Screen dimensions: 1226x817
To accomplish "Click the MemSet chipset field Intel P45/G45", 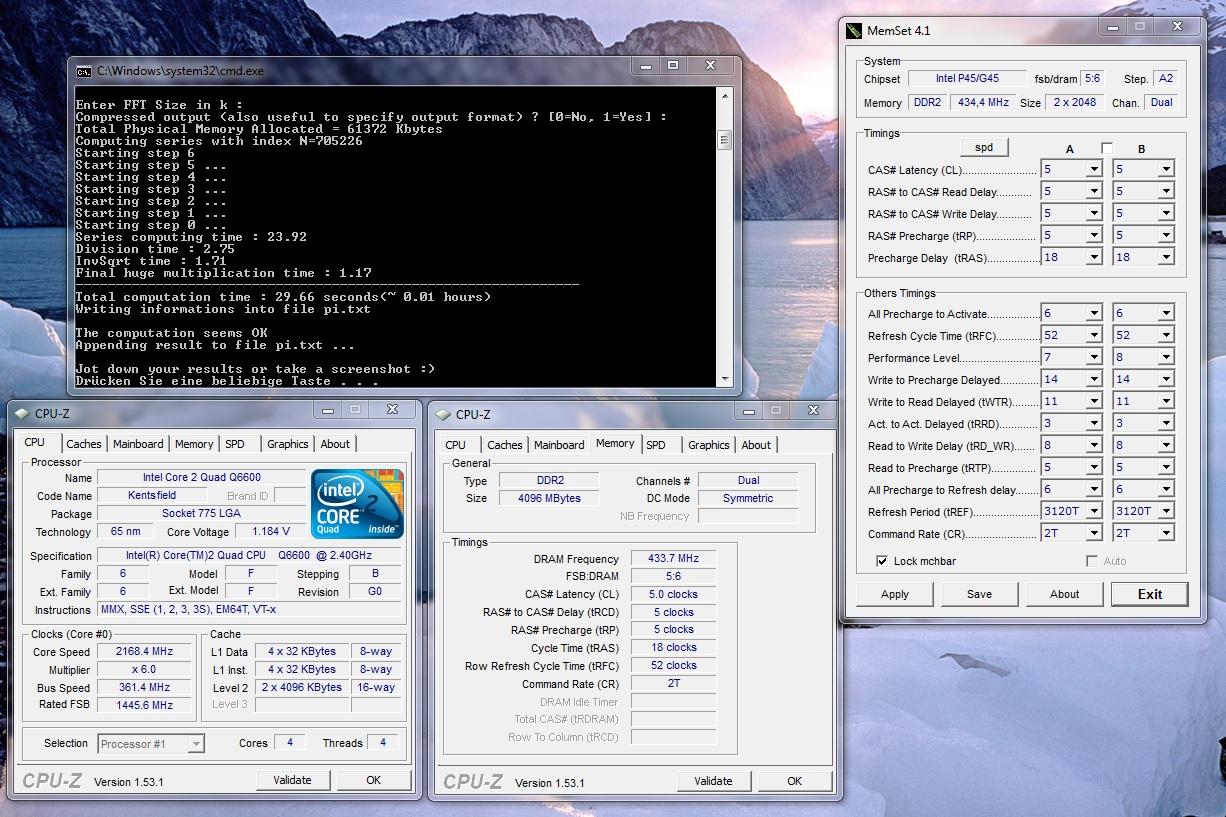I will click(x=967, y=78).
